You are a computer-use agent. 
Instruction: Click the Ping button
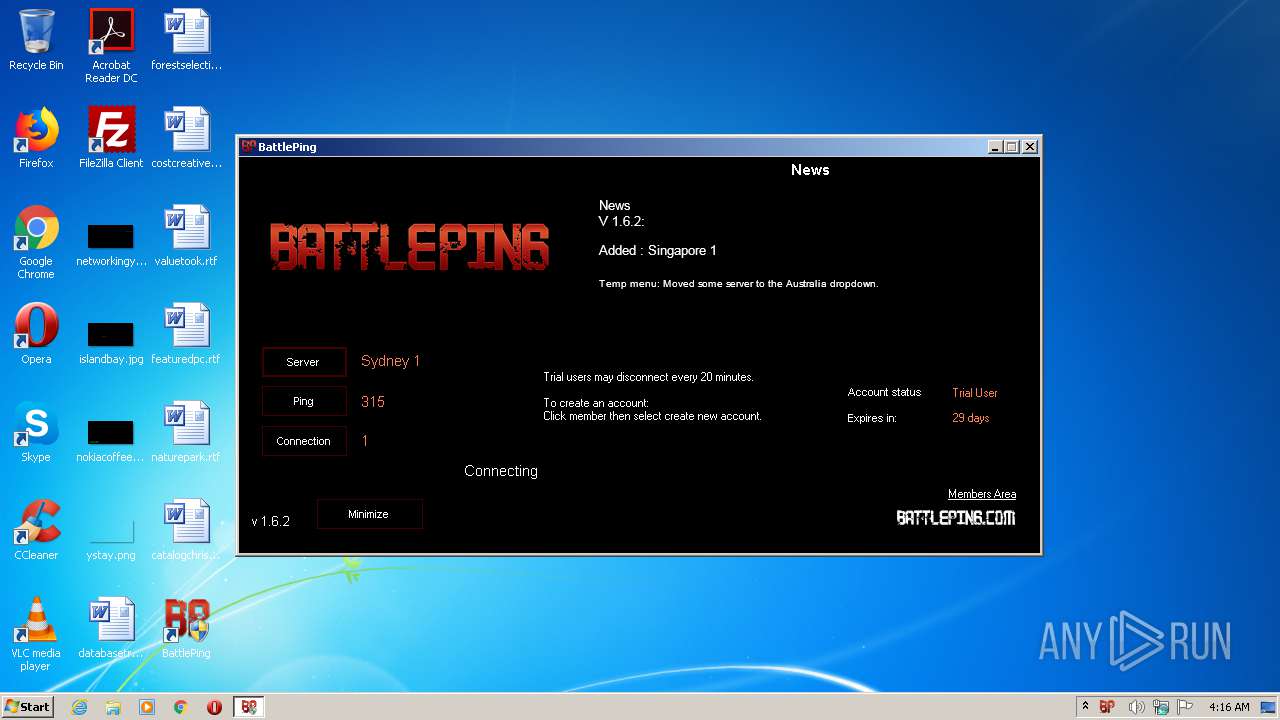click(303, 401)
